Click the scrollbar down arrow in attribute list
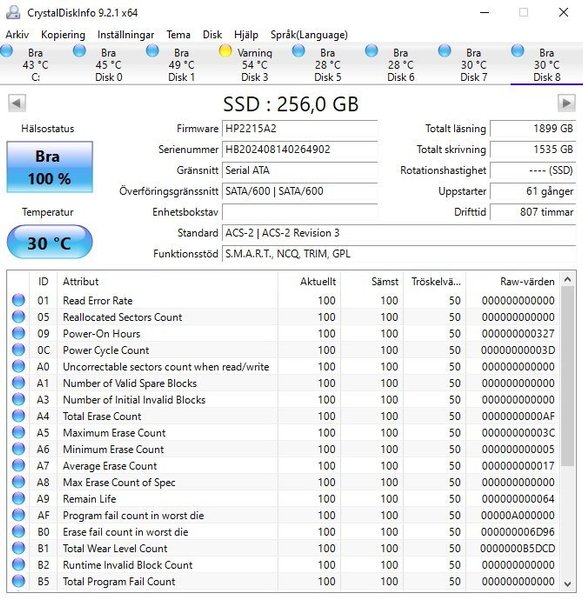This screenshot has height=600, width=583. [568, 584]
